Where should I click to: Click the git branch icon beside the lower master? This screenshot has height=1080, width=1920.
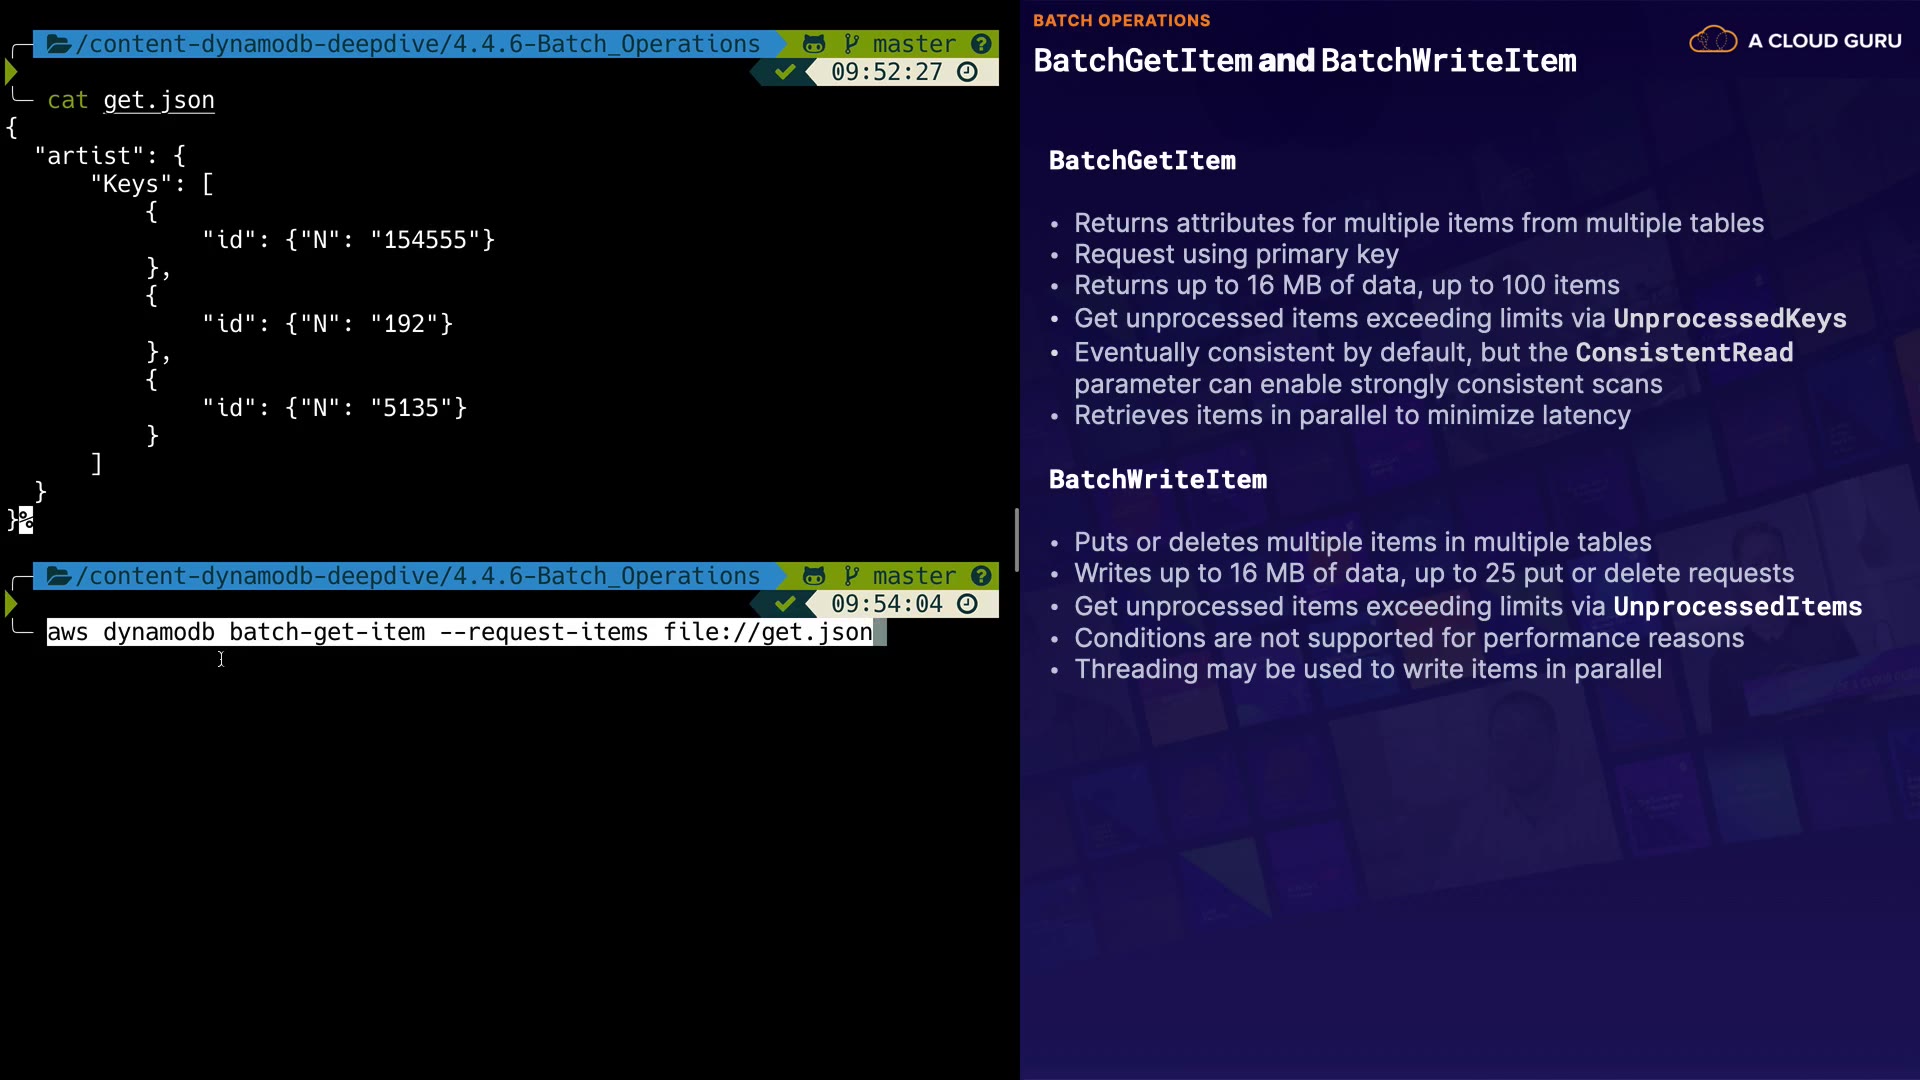[x=851, y=576]
